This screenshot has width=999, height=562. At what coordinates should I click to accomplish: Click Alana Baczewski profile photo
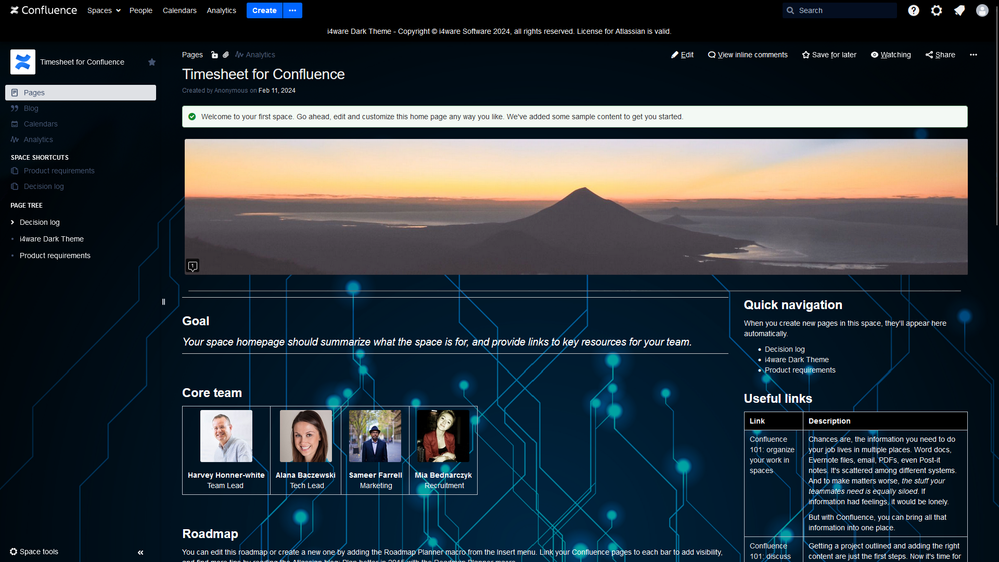(306, 436)
